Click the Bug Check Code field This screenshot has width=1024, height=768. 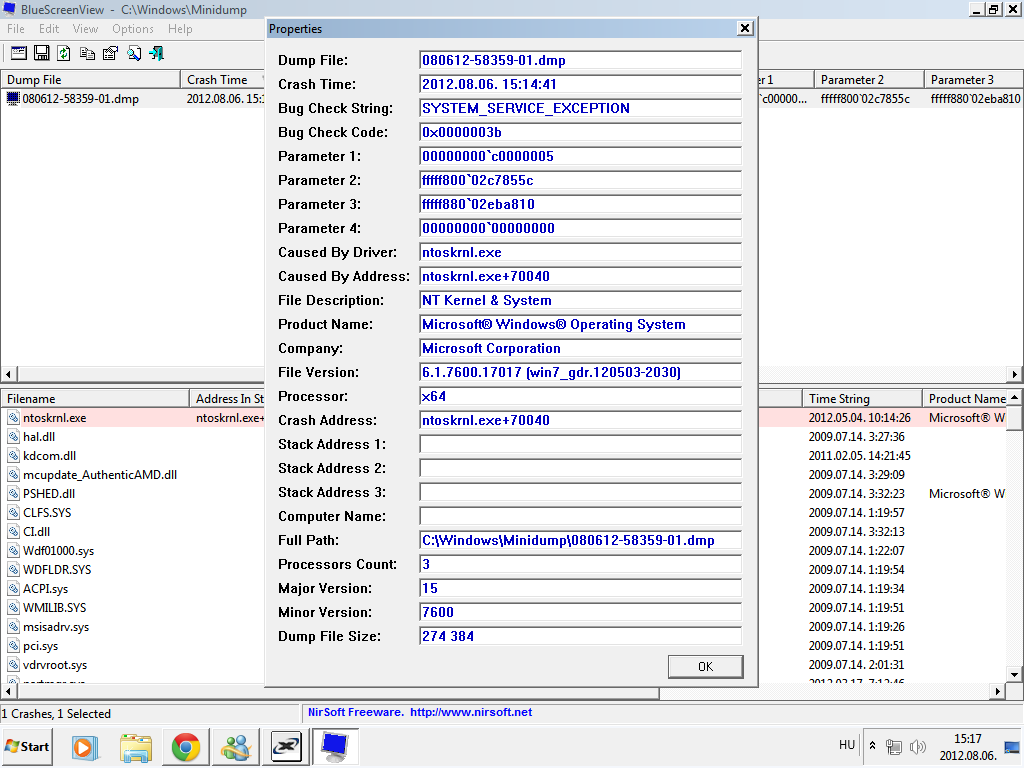click(581, 133)
